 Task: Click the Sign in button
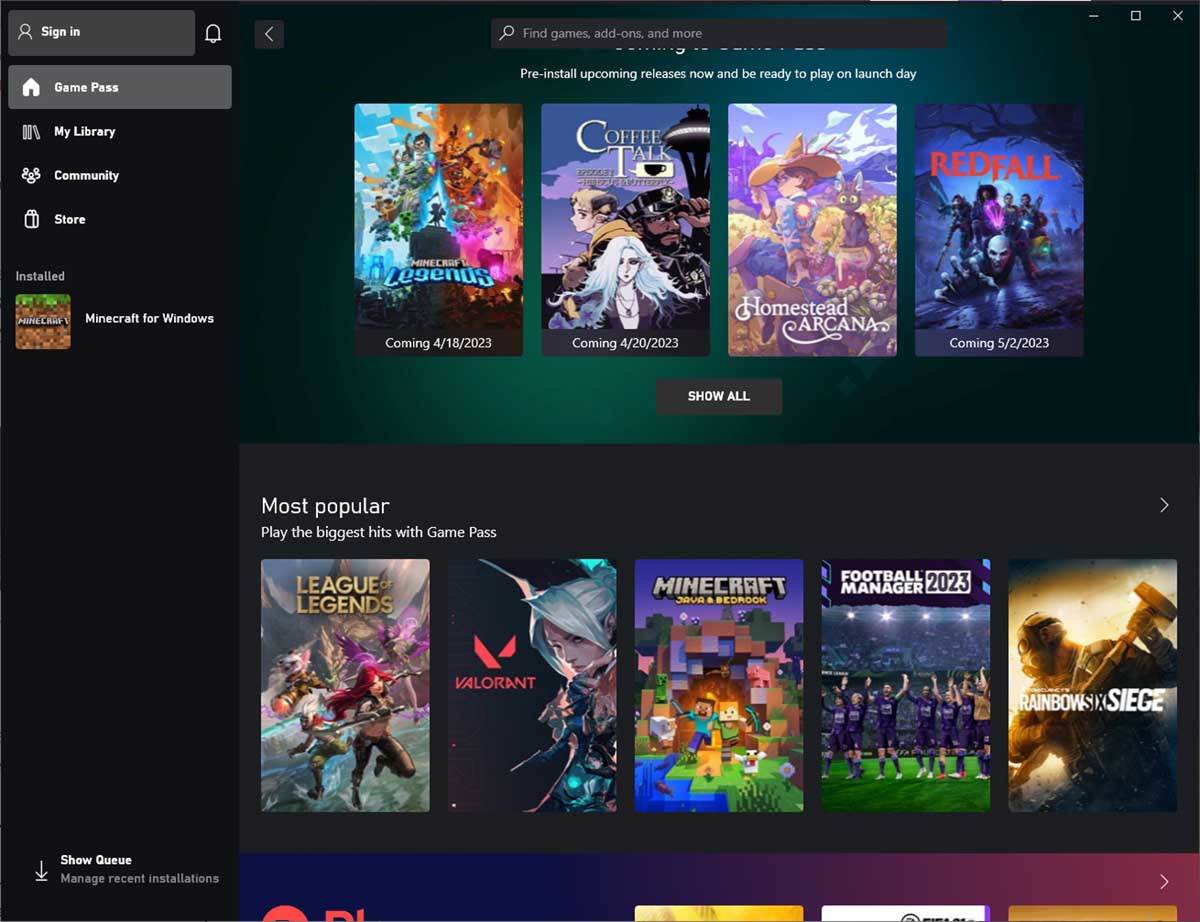coord(101,32)
